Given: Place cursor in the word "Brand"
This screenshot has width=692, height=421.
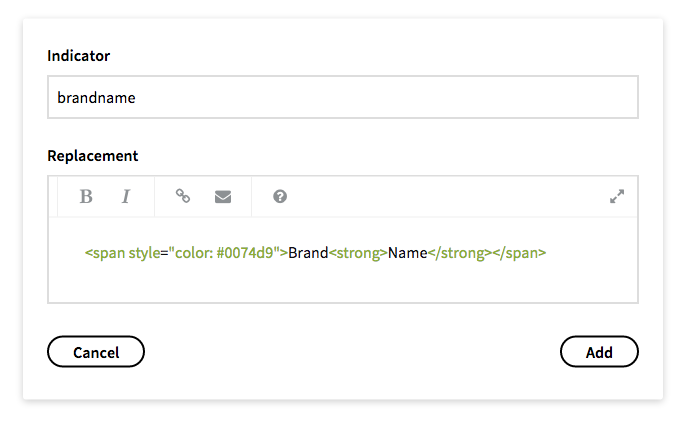Looking at the screenshot, I should click(x=308, y=253).
